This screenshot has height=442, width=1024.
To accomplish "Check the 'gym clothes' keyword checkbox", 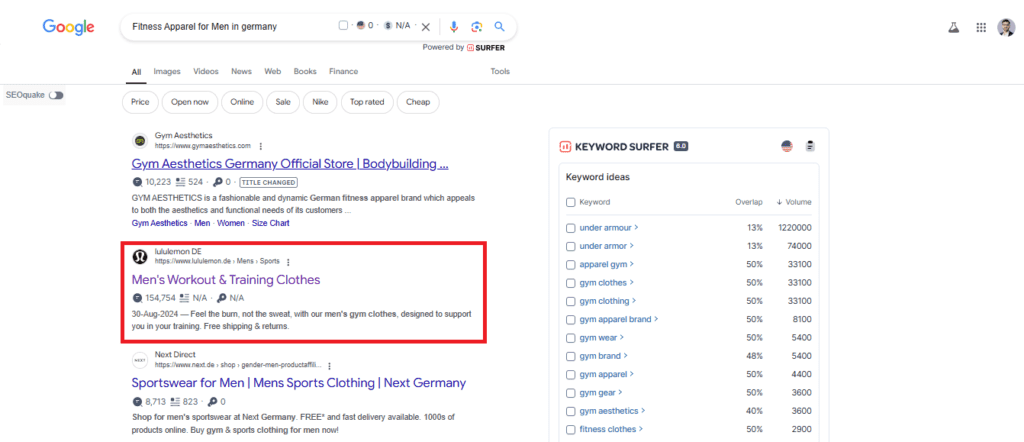I will tap(571, 282).
